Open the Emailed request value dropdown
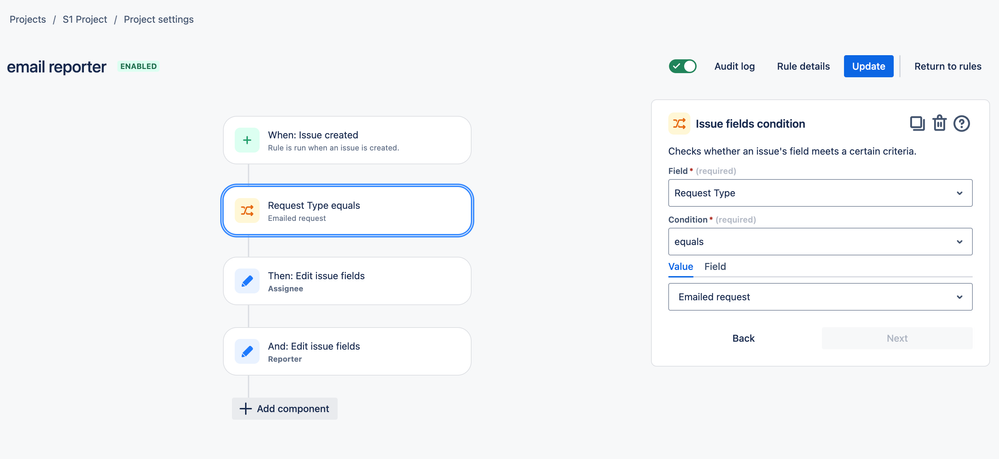Viewport: 999px width, 459px height. pos(820,297)
